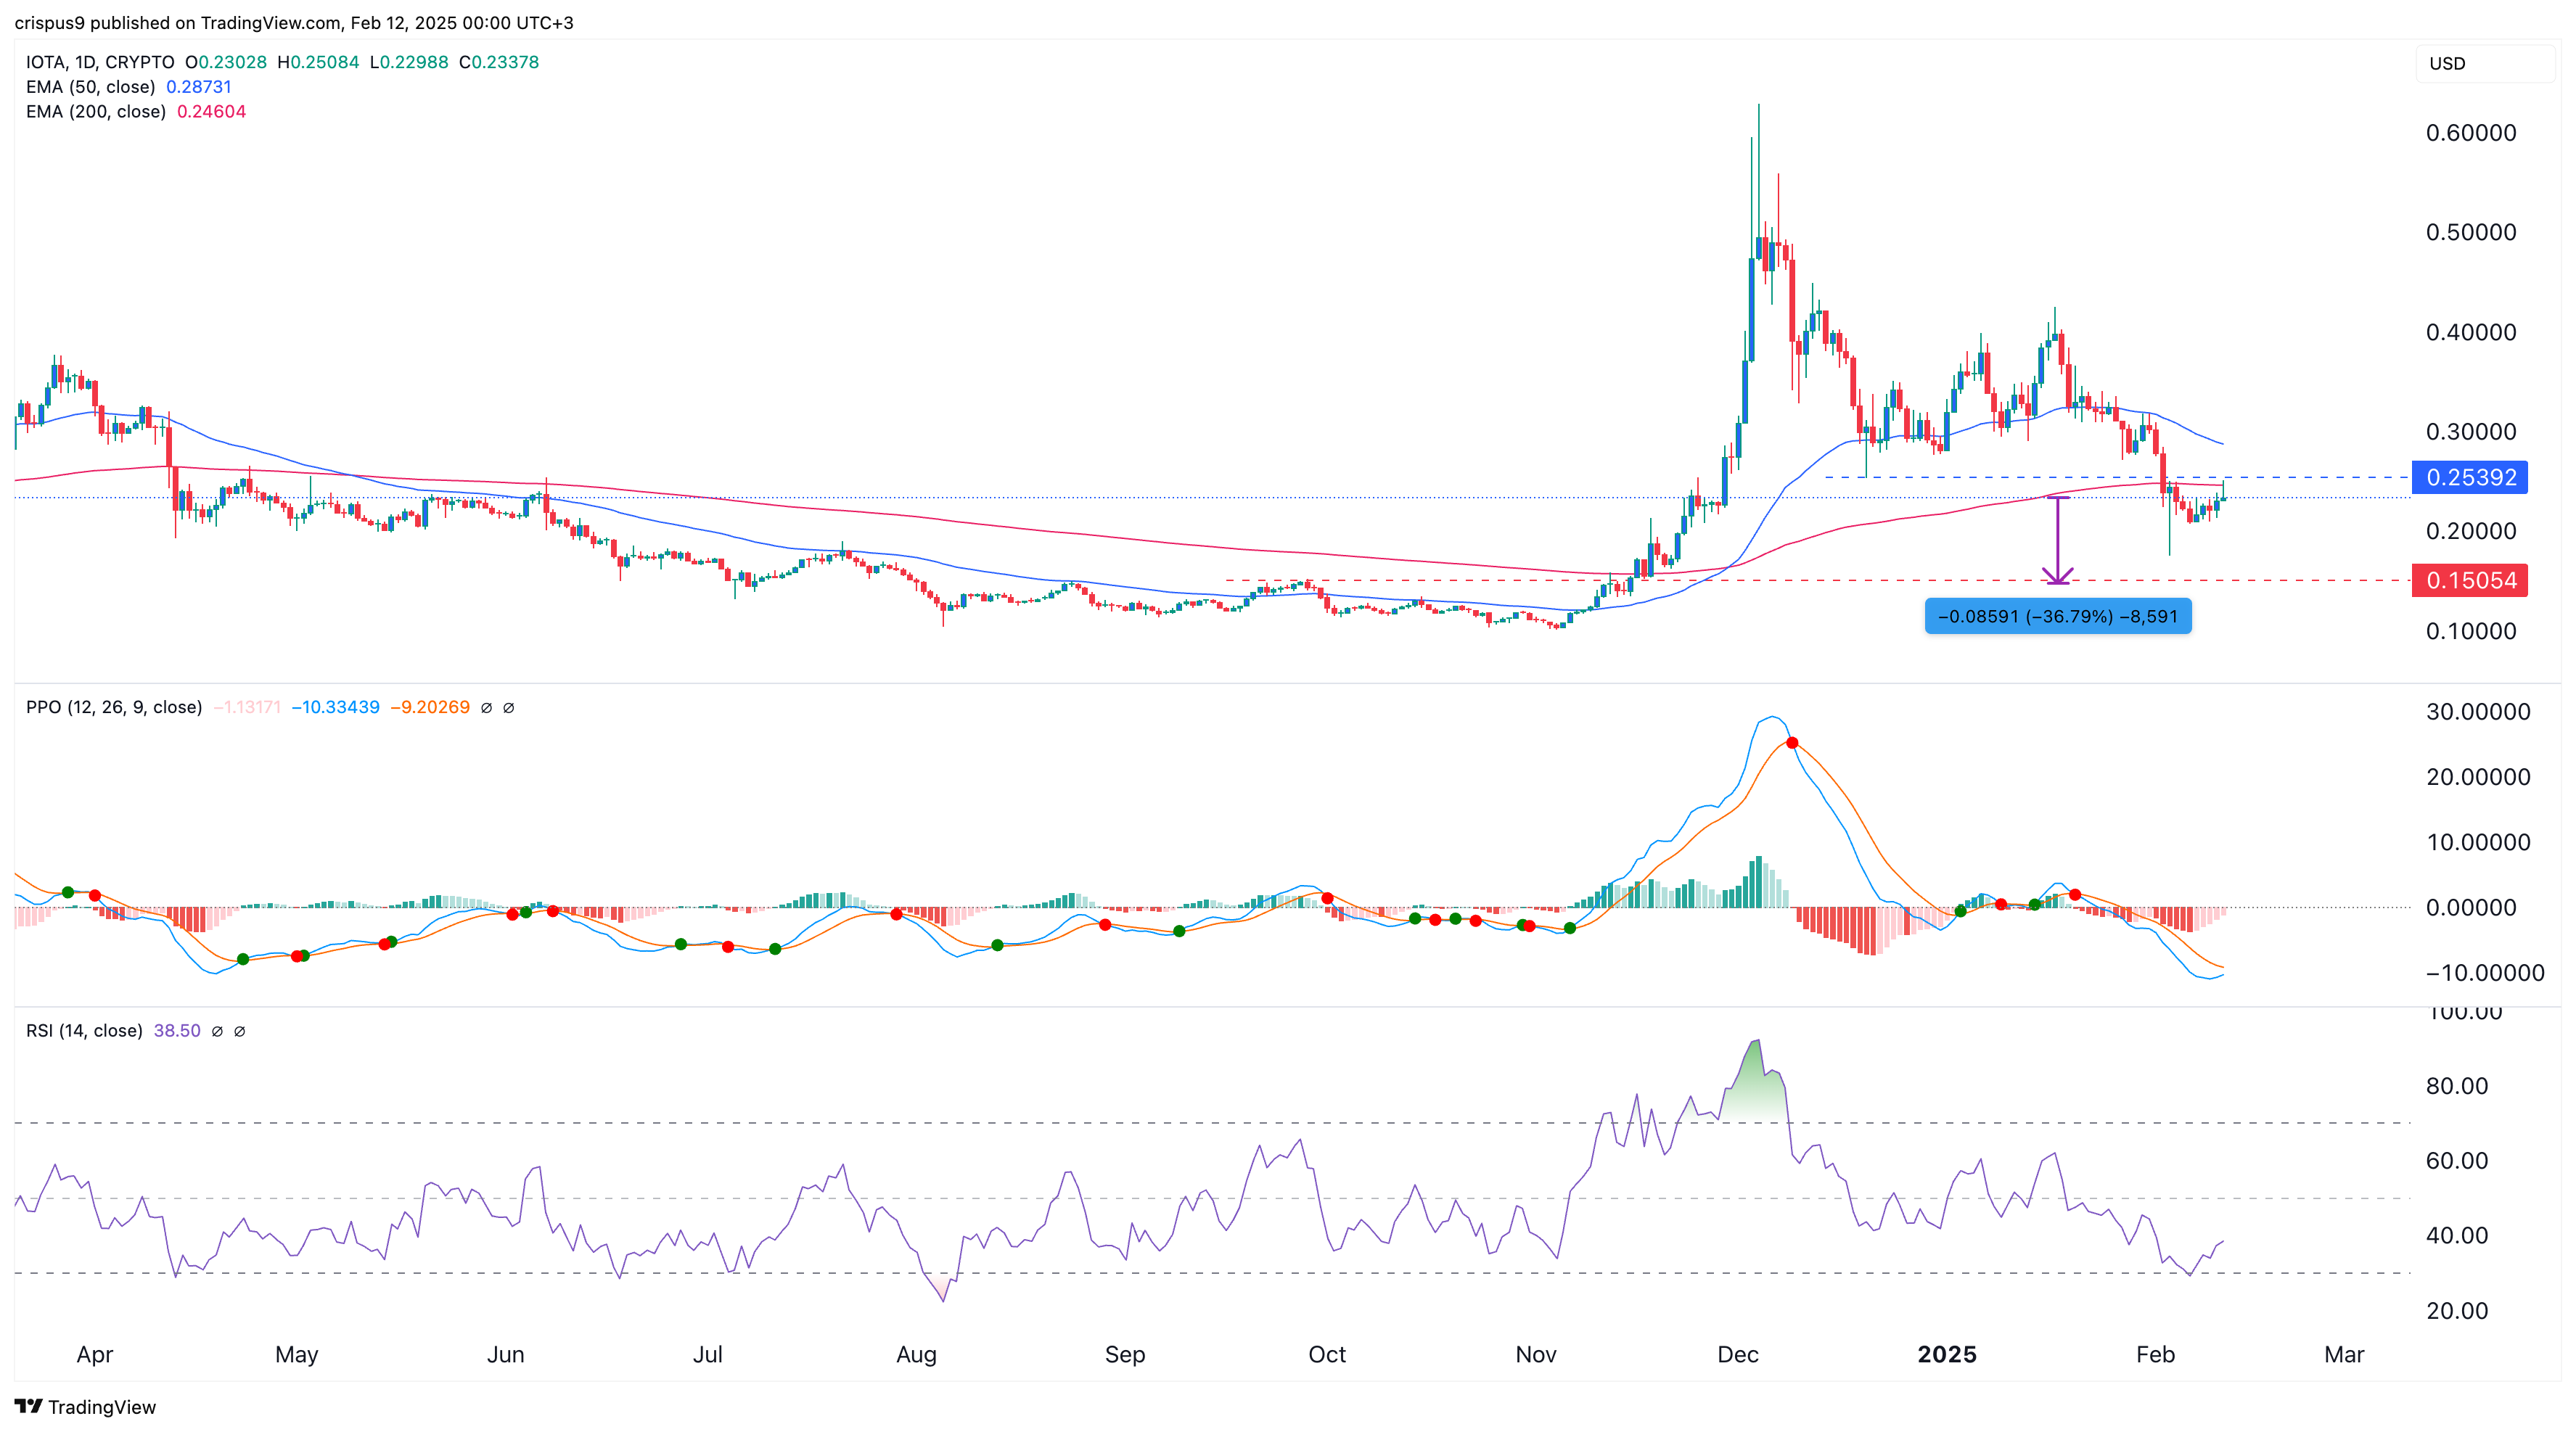Click the TradingView wordmark text
Image resolution: width=2576 pixels, height=1432 pixels.
[x=102, y=1407]
